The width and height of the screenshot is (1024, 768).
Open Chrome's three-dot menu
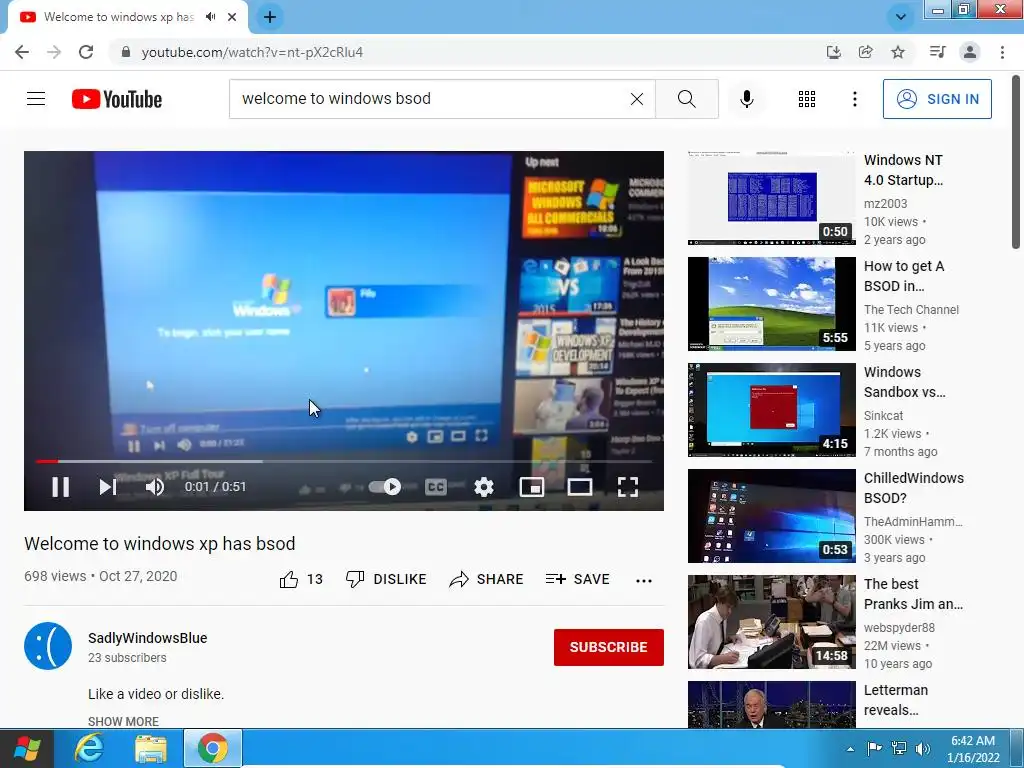point(1002,52)
